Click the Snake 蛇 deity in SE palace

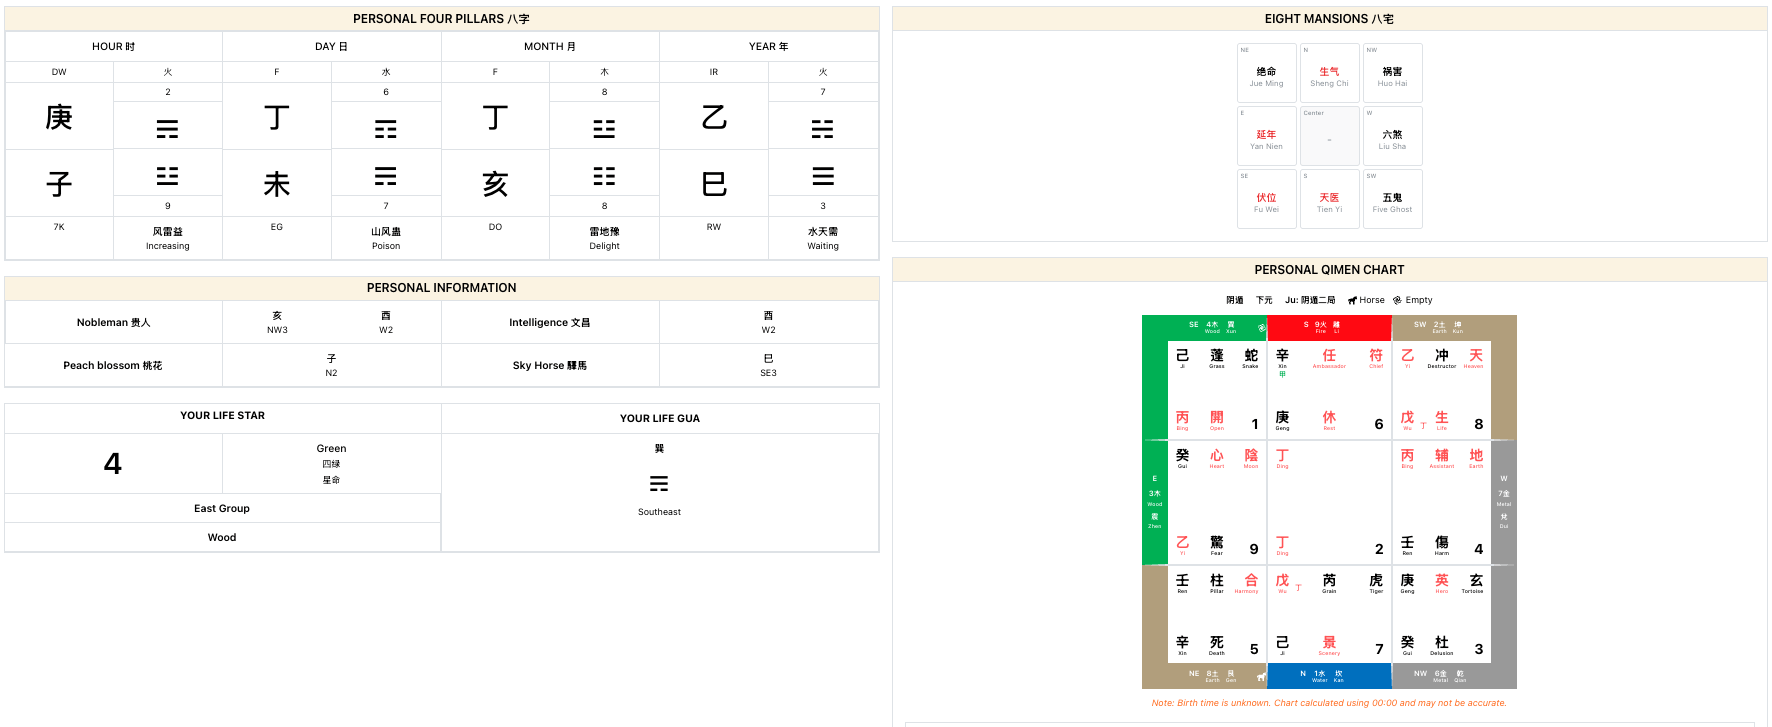(1251, 358)
